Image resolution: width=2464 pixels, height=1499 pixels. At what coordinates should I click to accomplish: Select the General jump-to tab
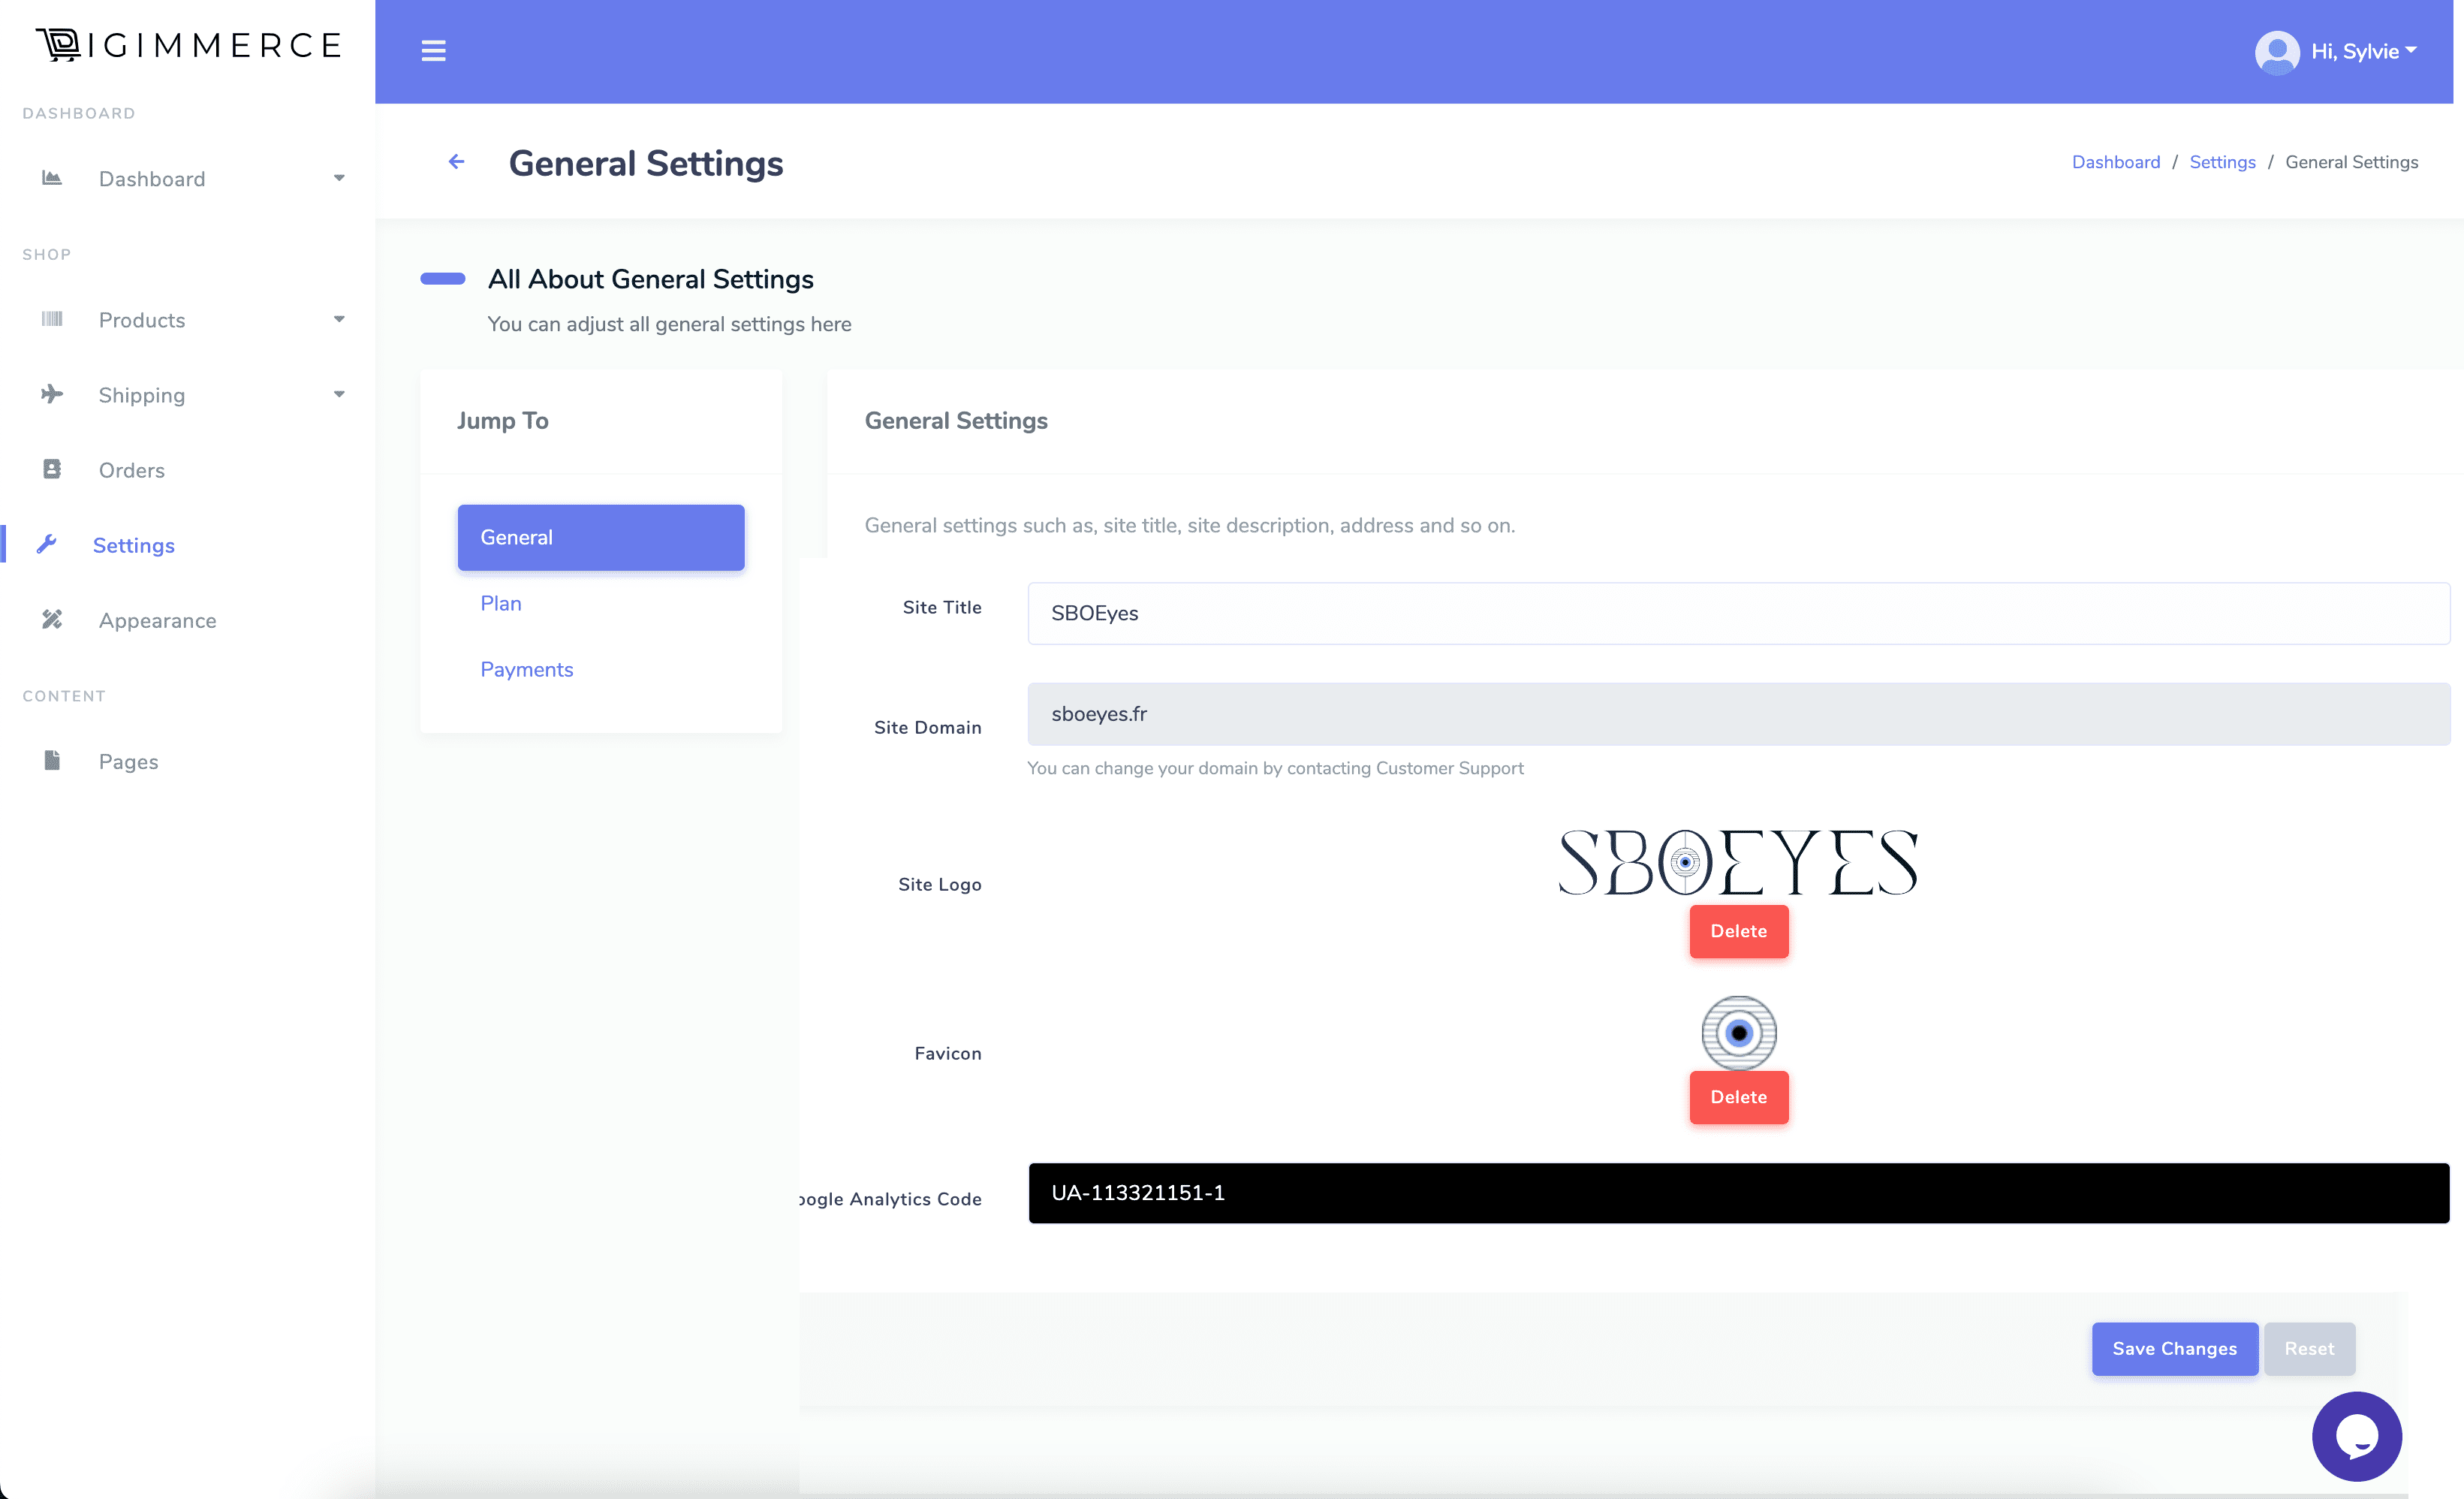click(600, 537)
